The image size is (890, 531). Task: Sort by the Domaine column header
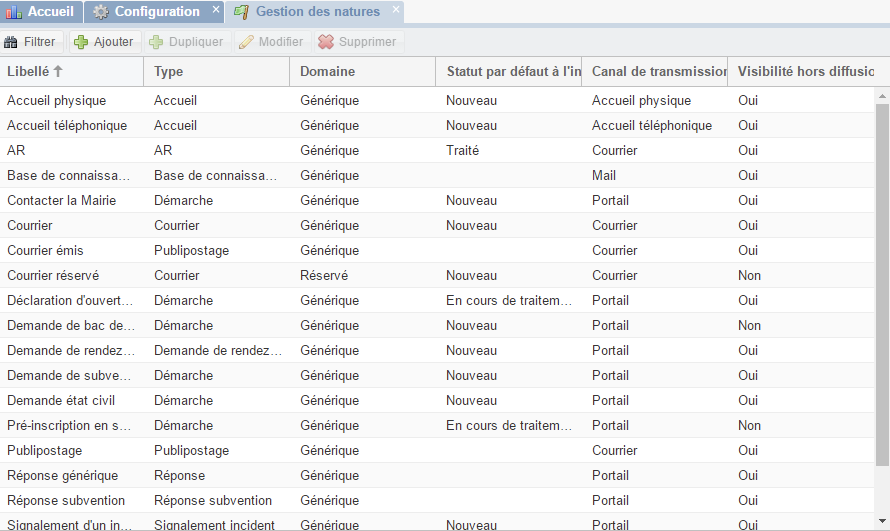point(327,72)
